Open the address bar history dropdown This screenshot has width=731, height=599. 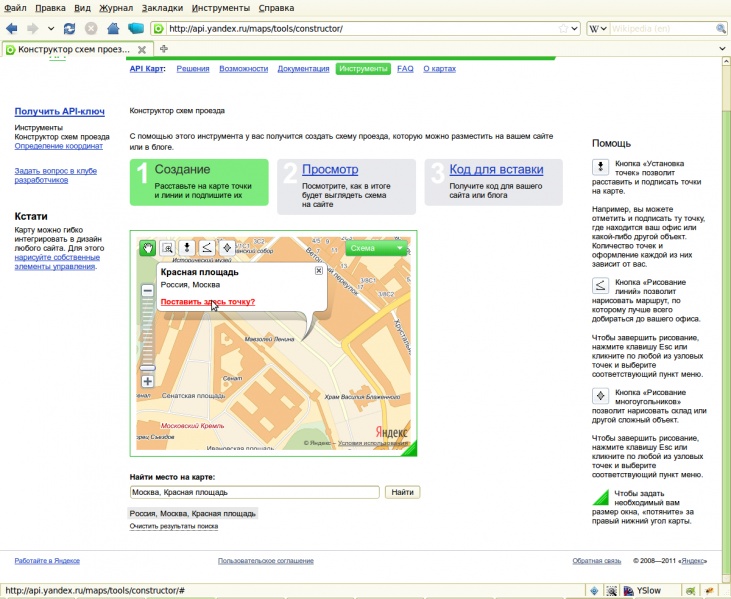tap(574, 28)
